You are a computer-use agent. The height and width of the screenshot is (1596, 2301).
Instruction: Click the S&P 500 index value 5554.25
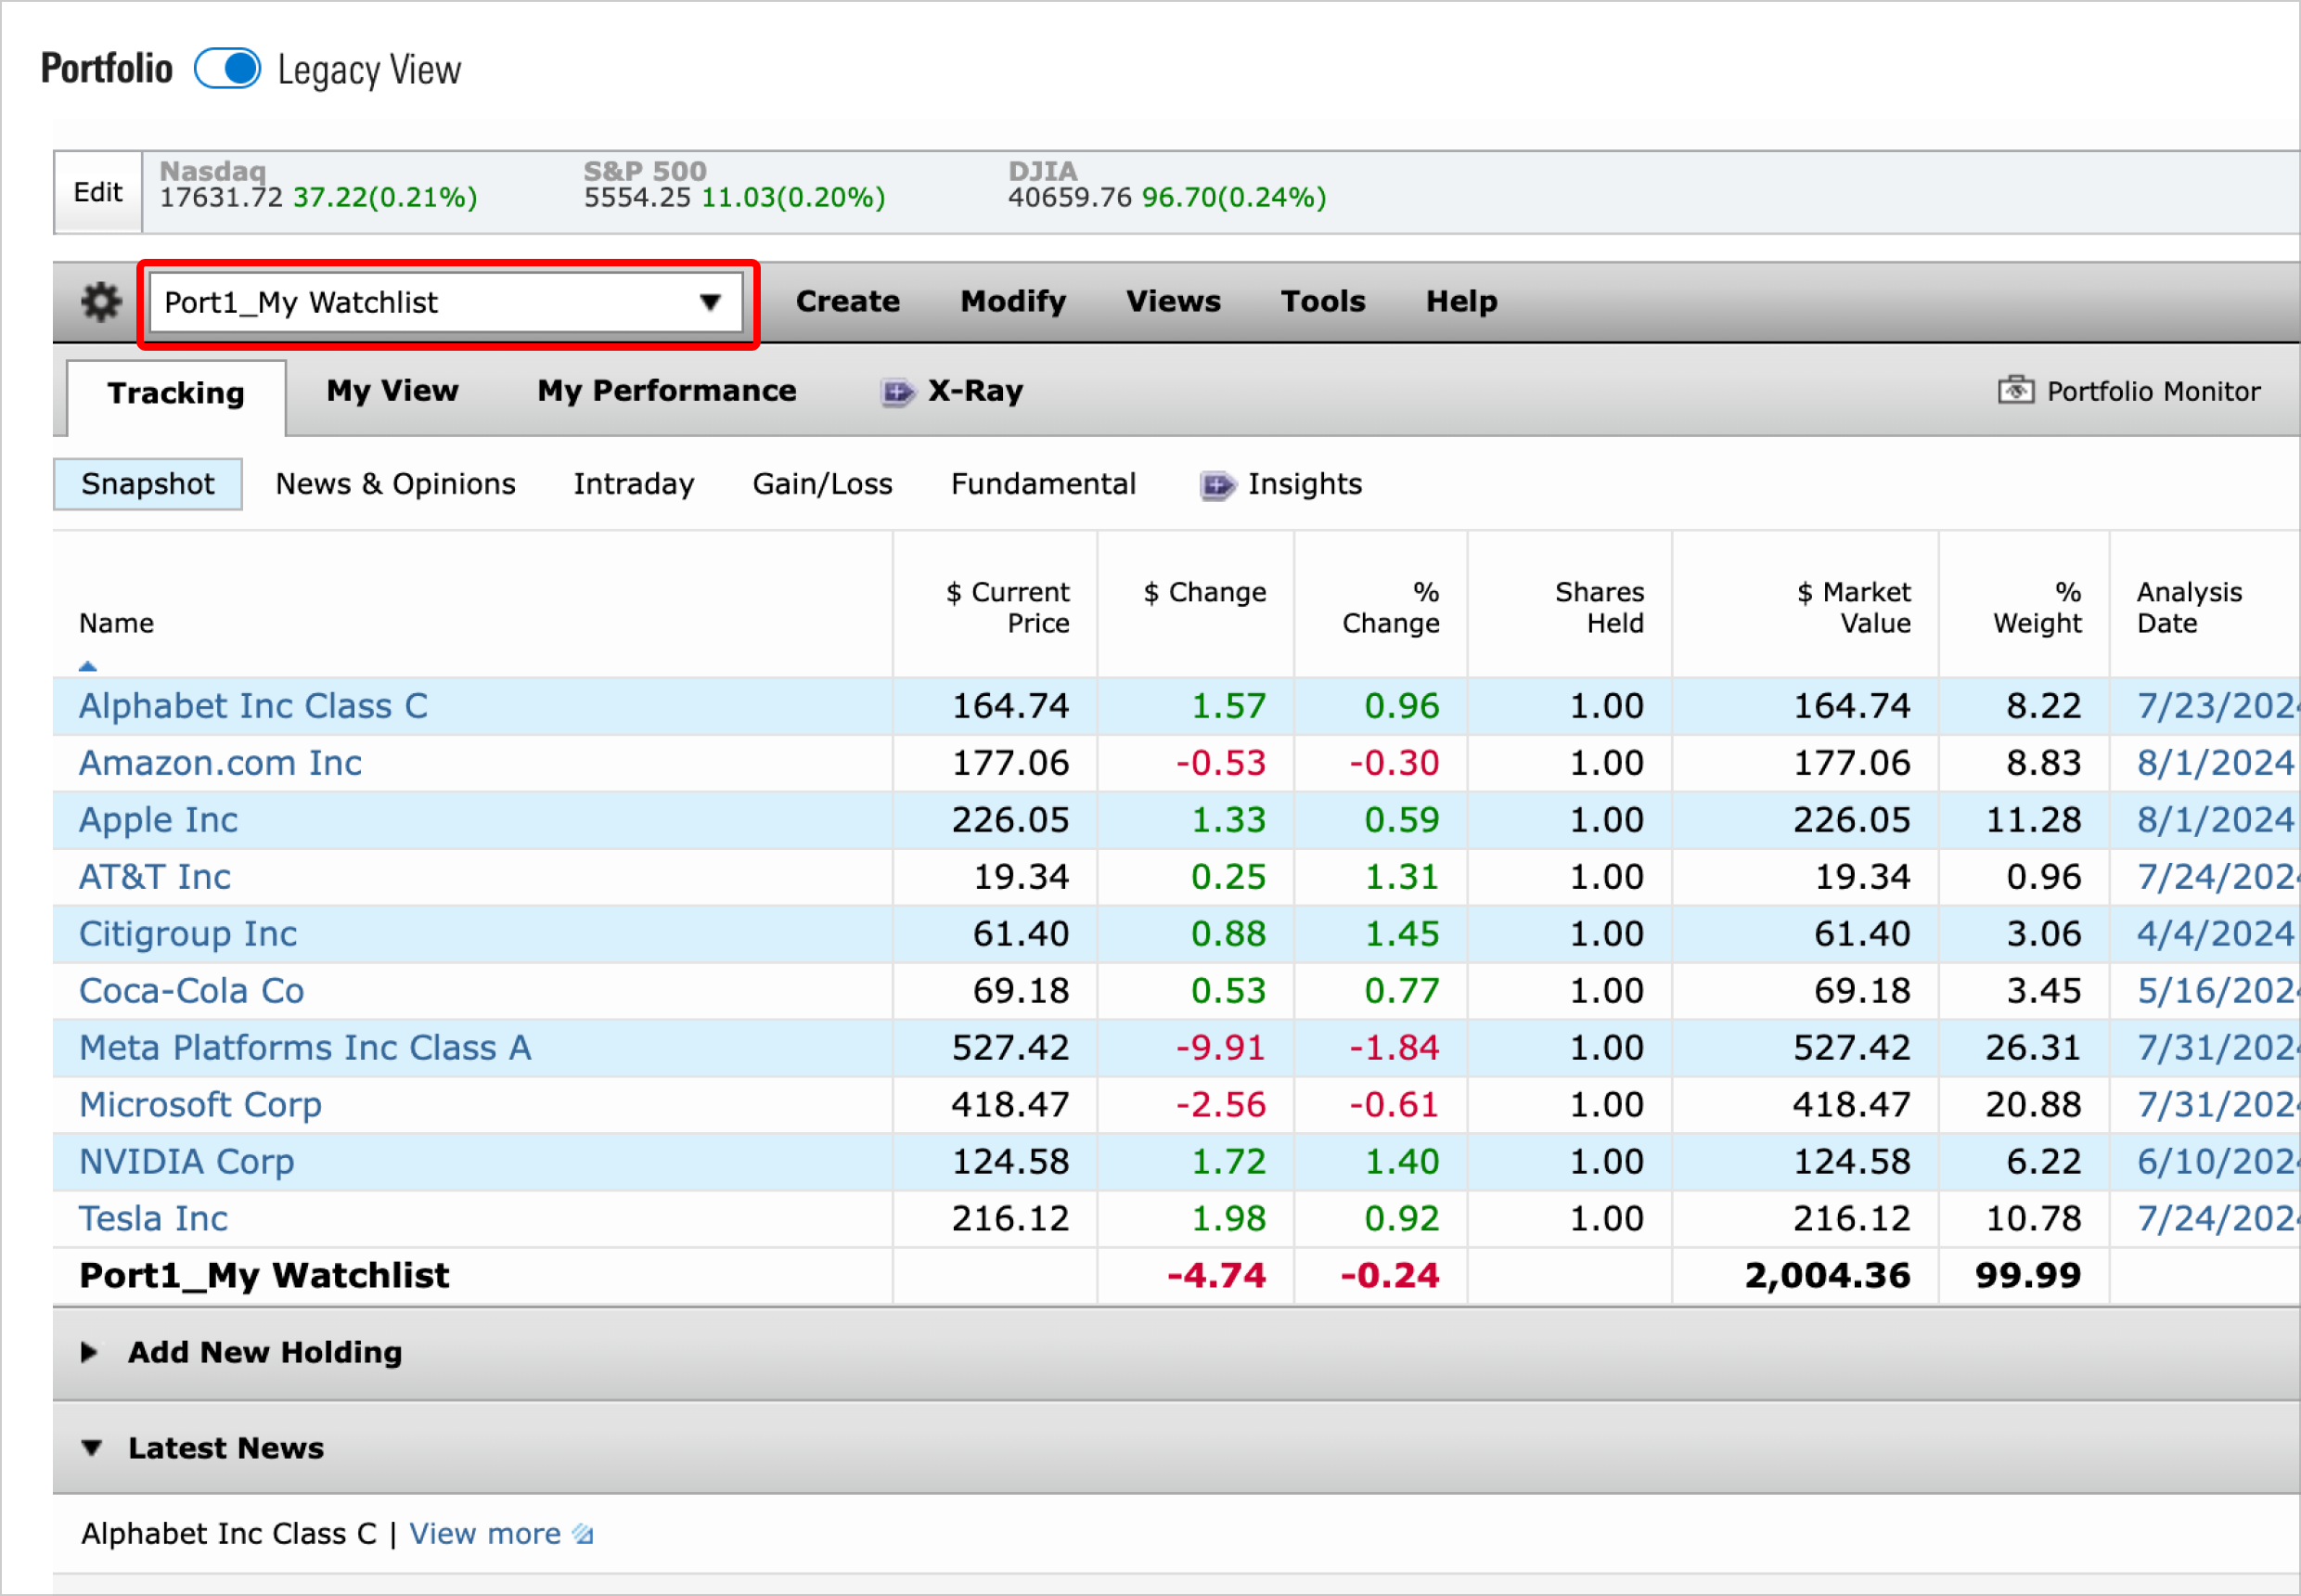637,198
